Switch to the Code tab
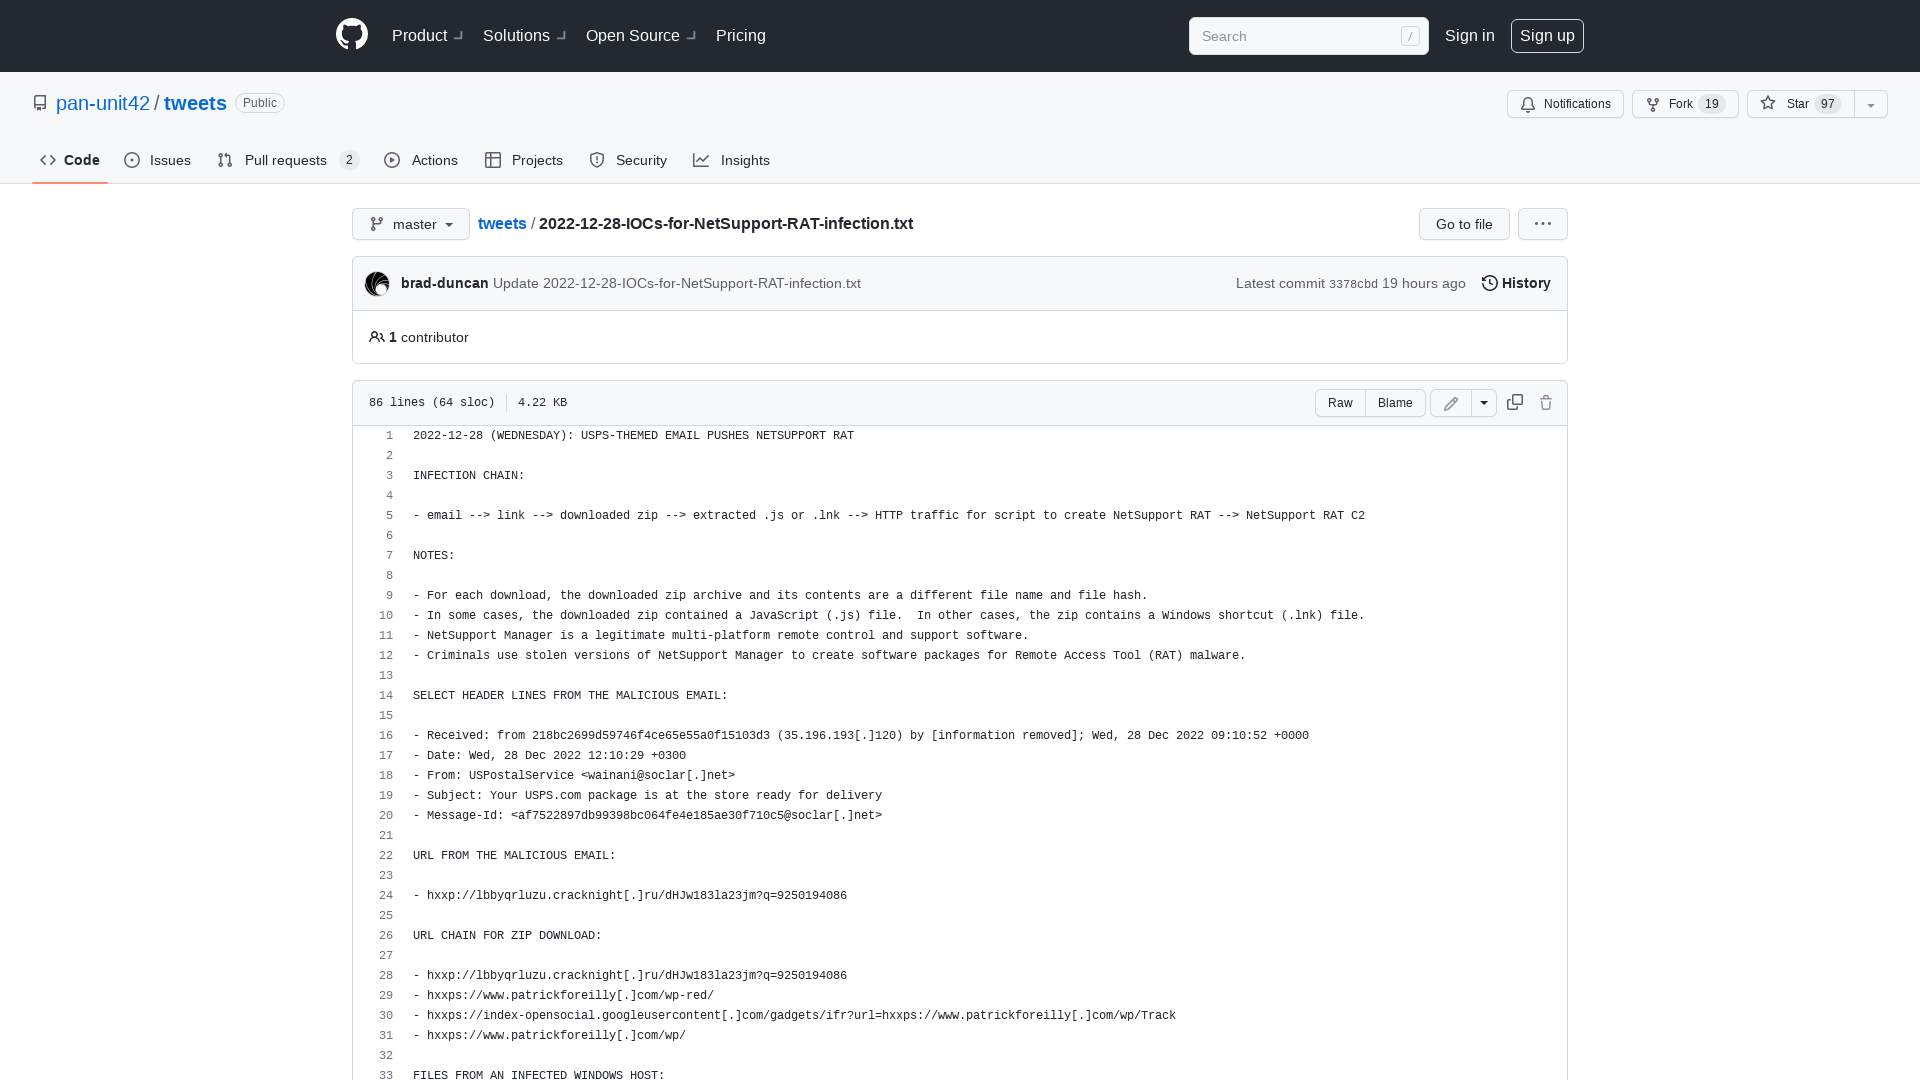 pos(70,160)
